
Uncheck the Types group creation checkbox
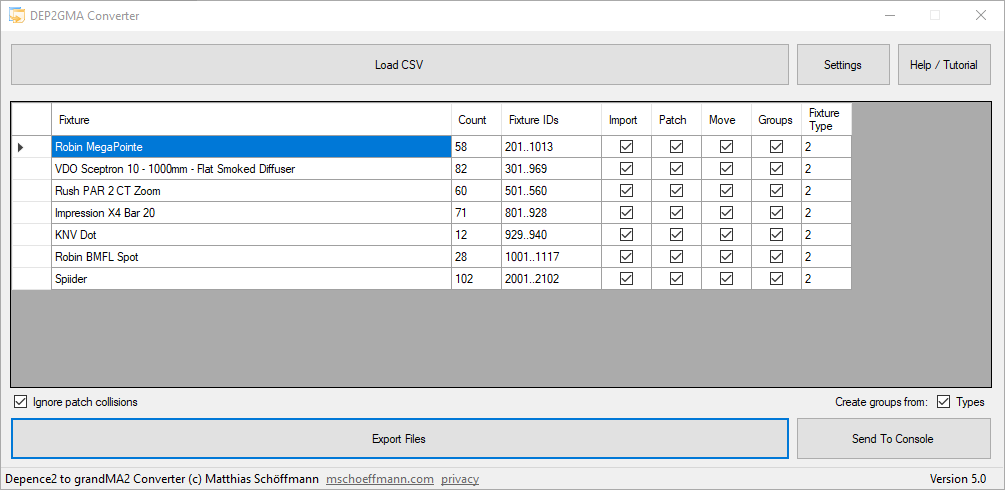click(943, 402)
